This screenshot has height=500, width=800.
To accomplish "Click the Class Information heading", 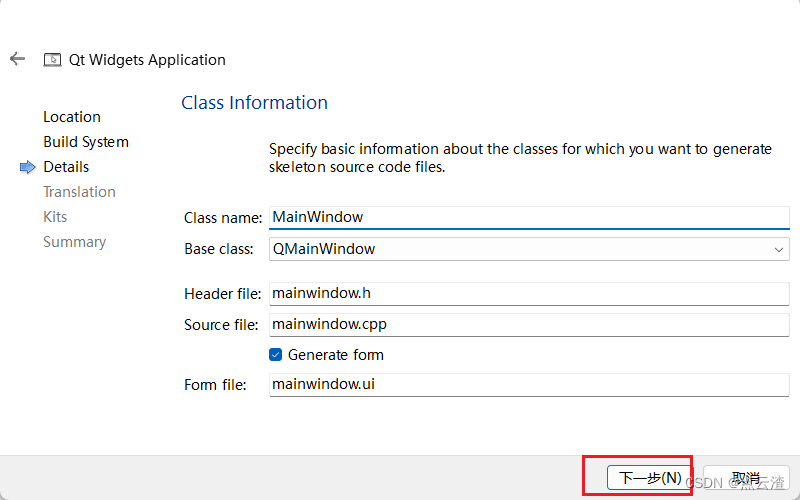I will [254, 103].
